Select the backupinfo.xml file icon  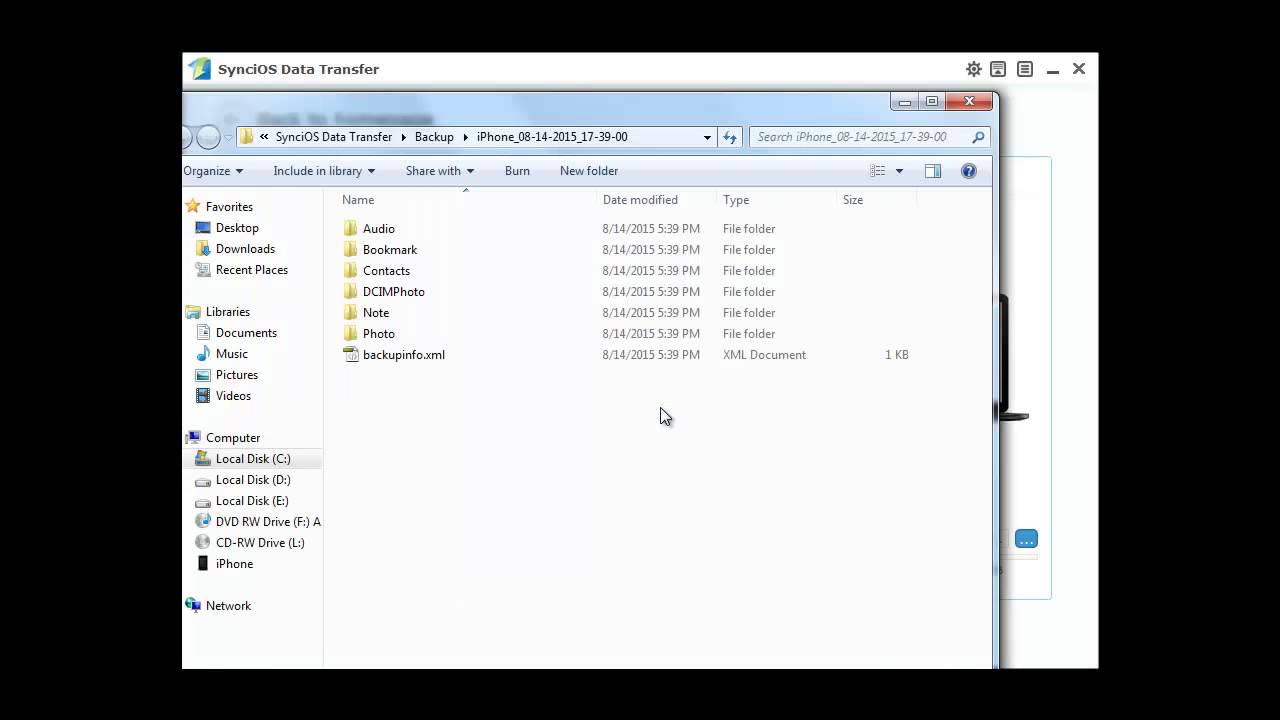pos(350,355)
